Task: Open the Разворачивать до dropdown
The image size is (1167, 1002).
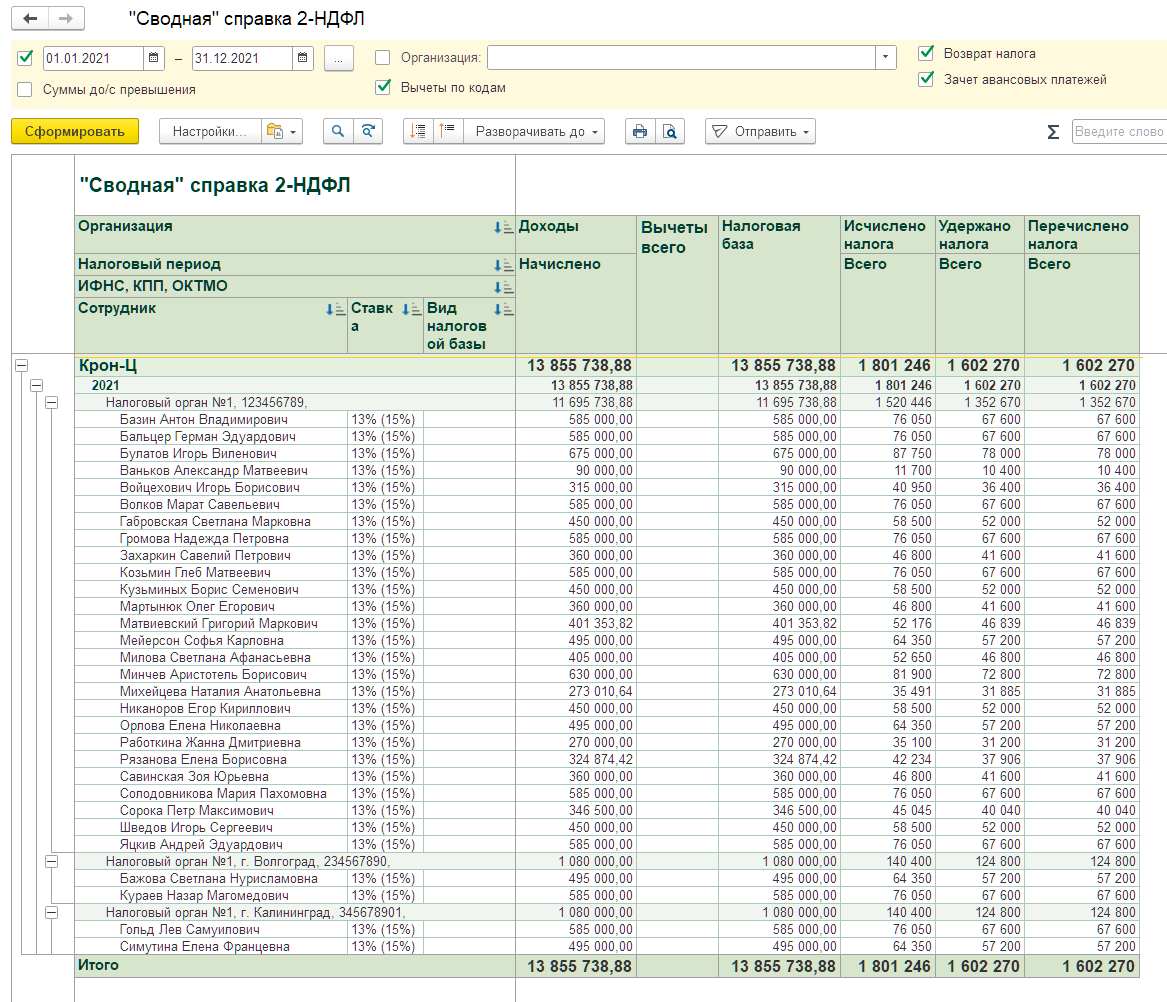Action: [534, 131]
